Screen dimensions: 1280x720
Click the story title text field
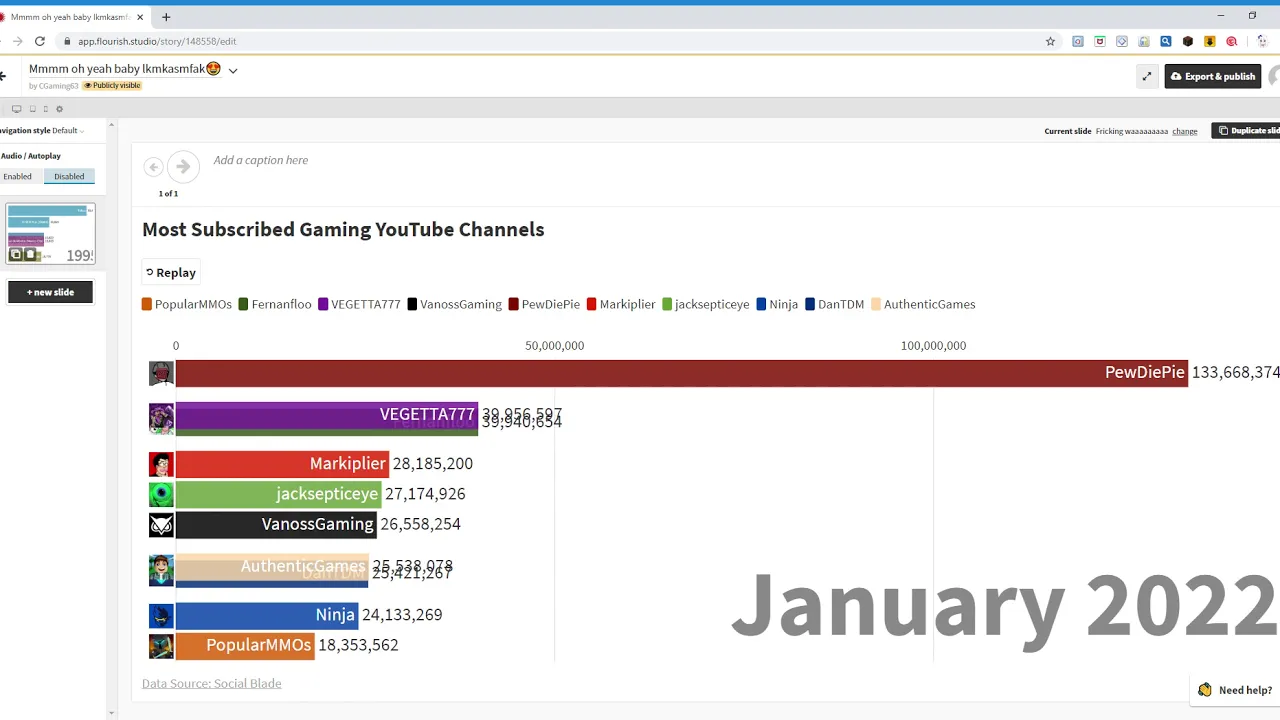click(124, 69)
